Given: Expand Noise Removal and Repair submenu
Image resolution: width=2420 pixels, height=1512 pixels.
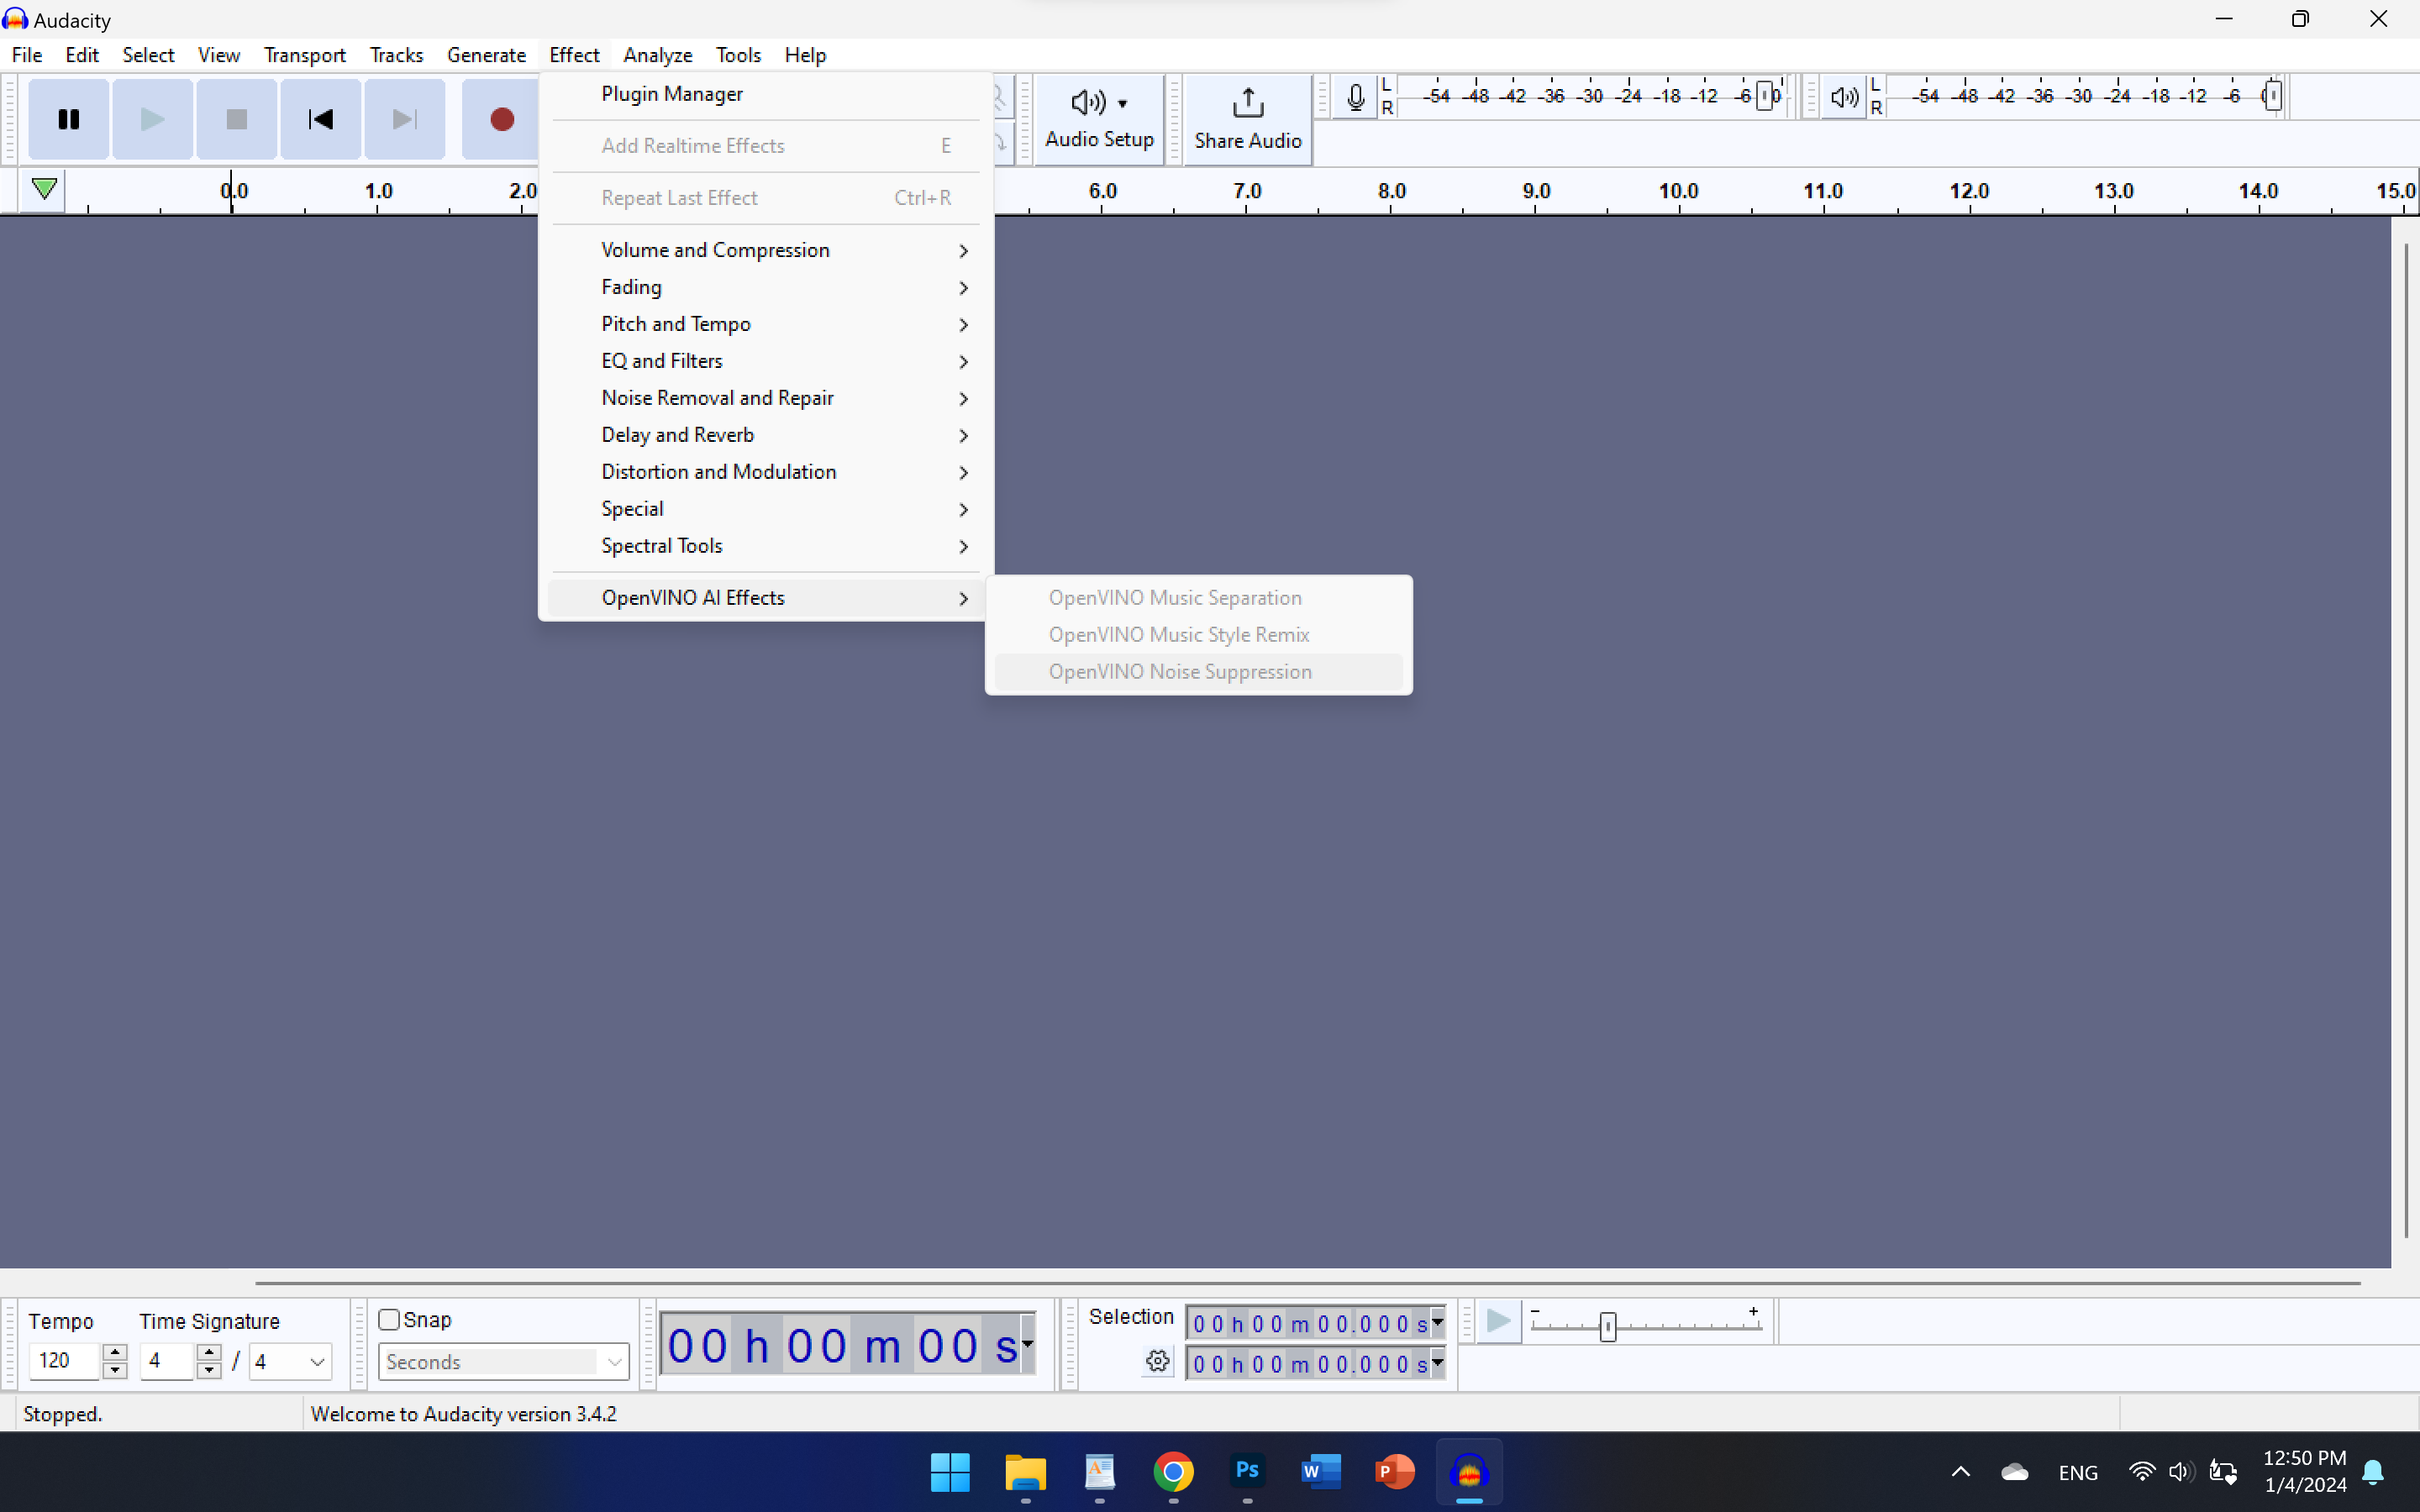Looking at the screenshot, I should click(766, 398).
